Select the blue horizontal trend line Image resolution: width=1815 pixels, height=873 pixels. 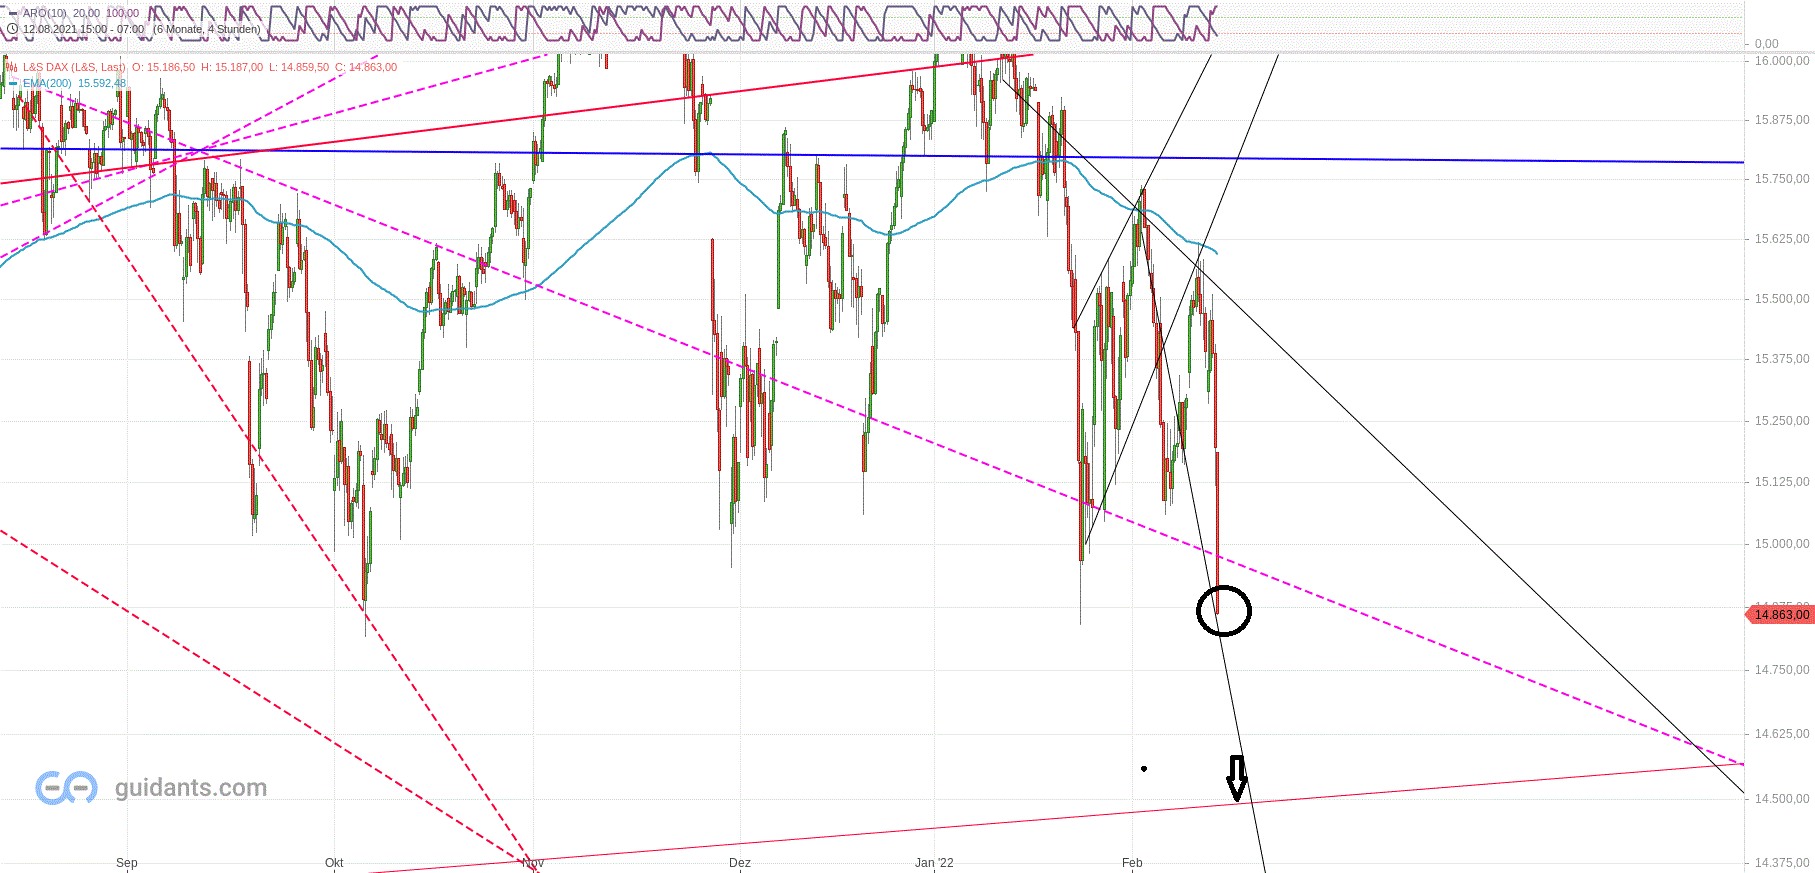pos(872,155)
